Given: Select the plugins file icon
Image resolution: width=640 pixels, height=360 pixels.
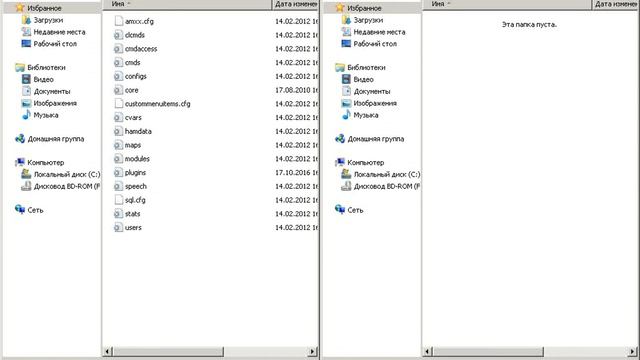Looking at the screenshot, I should (x=118, y=173).
